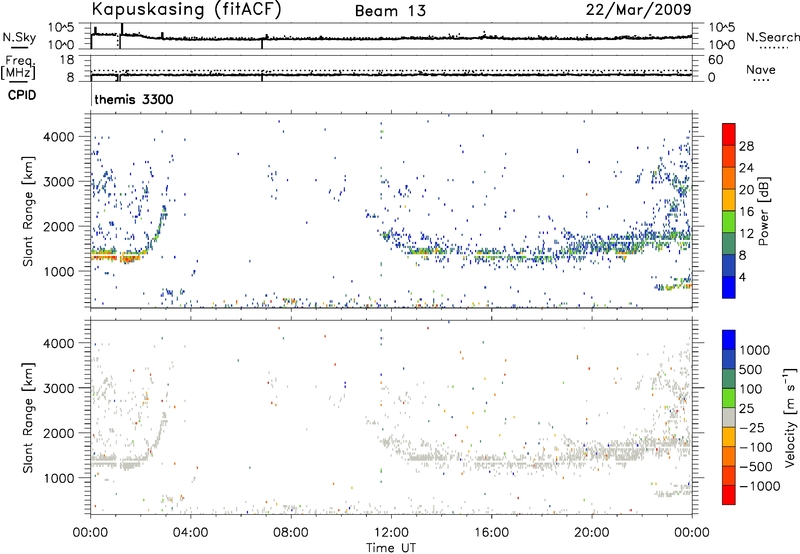This screenshot has width=800, height=554.
Task: Click the red top of the power colorbar
Action: pyautogui.click(x=729, y=134)
